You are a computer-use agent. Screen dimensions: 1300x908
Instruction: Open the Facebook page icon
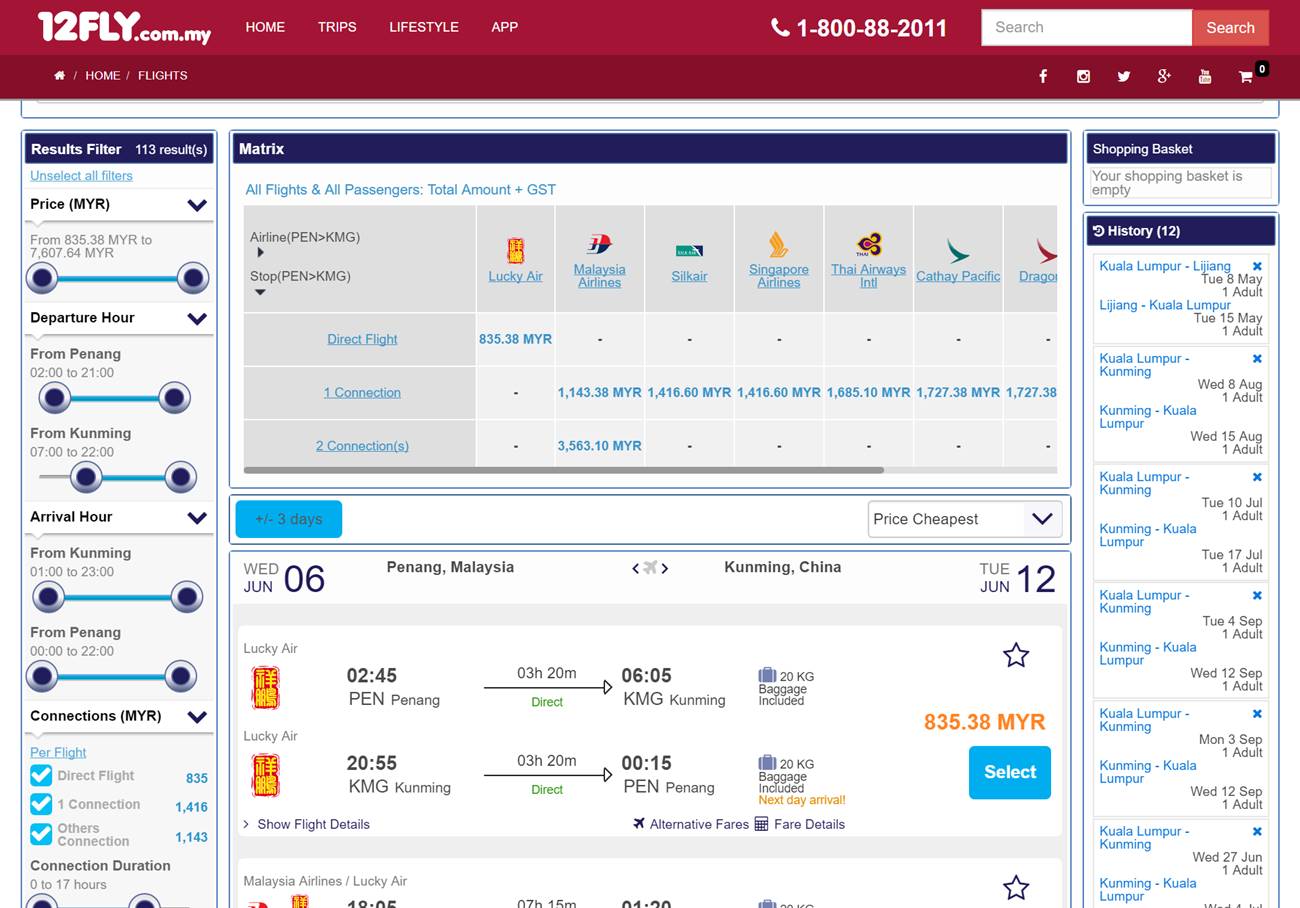1043,76
